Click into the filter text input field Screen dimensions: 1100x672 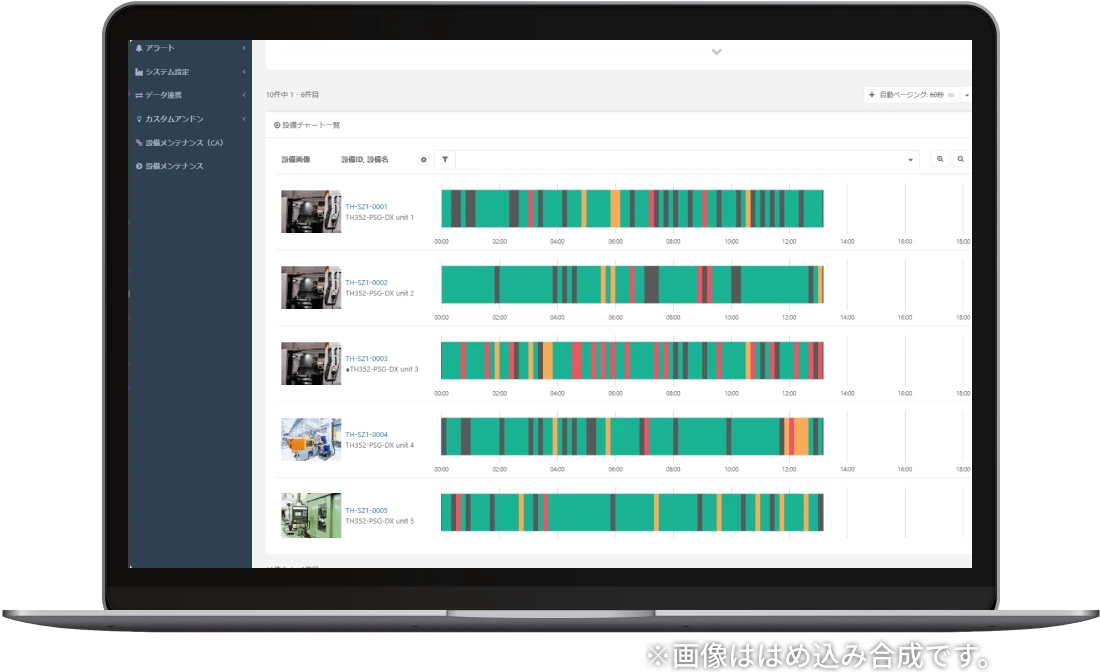[680, 160]
